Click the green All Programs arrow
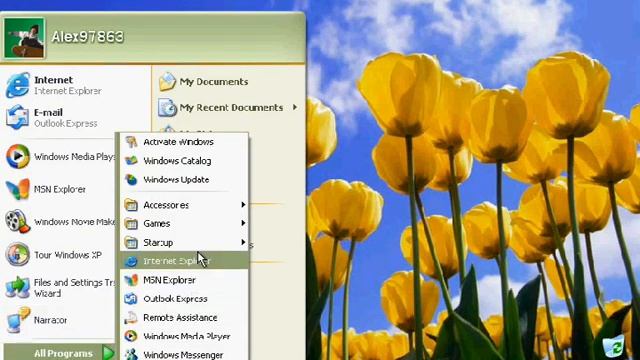This screenshot has width=640, height=360. 109,353
